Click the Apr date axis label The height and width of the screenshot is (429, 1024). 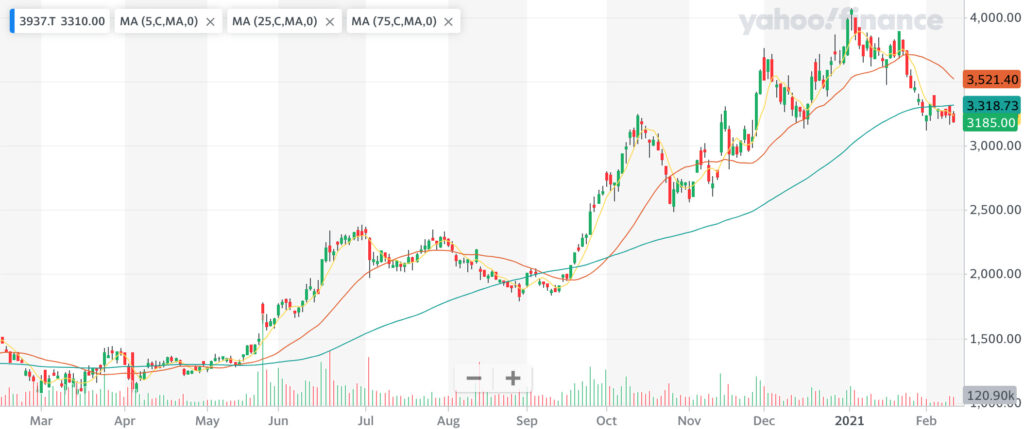(124, 421)
